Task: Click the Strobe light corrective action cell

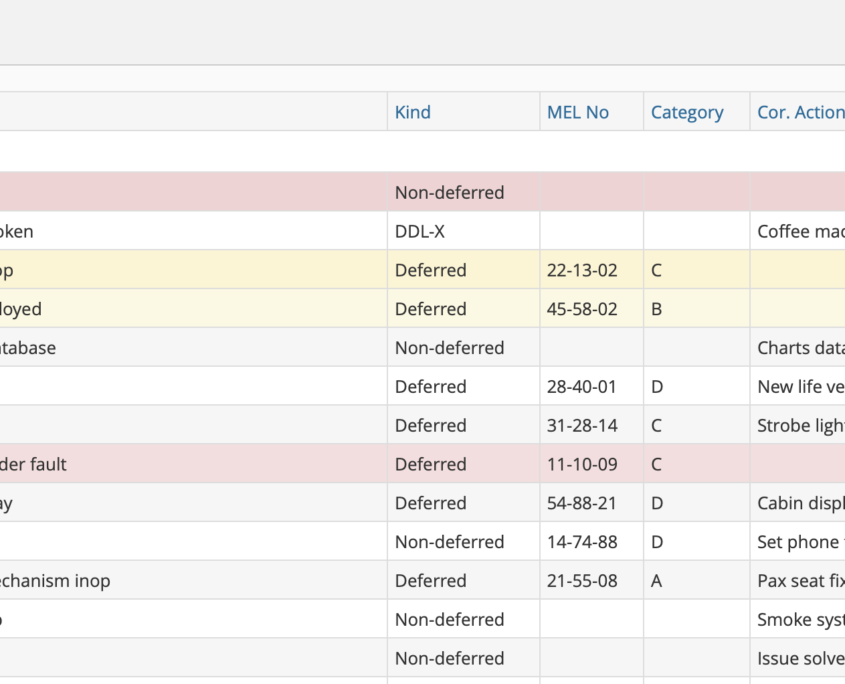Action: 799,426
